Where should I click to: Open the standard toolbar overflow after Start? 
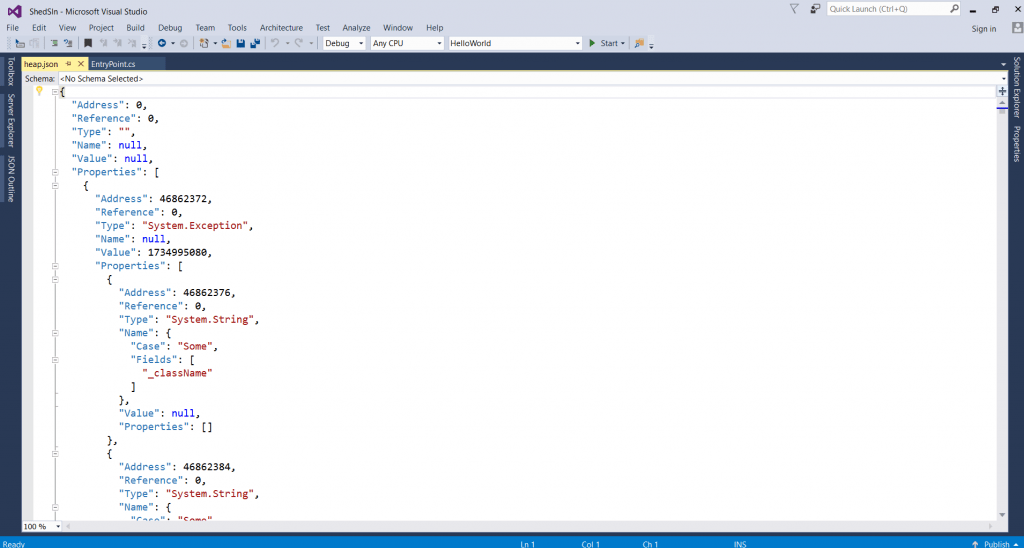[651, 44]
